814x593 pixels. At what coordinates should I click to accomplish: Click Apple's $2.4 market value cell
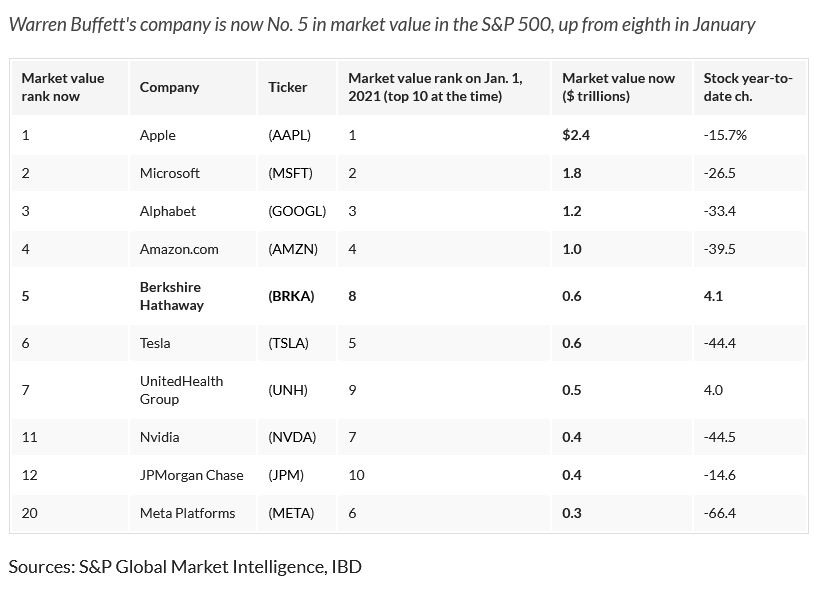(576, 135)
